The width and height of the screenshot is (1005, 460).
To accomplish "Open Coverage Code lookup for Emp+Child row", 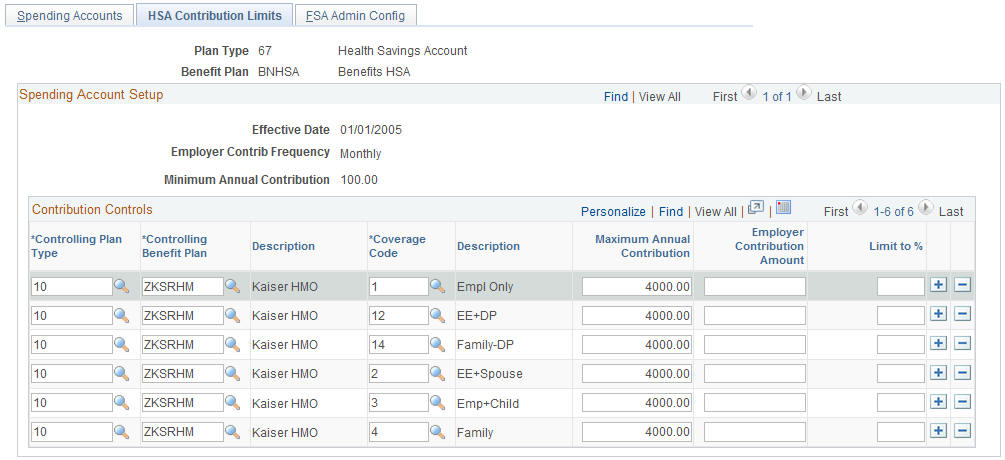I will (x=437, y=403).
